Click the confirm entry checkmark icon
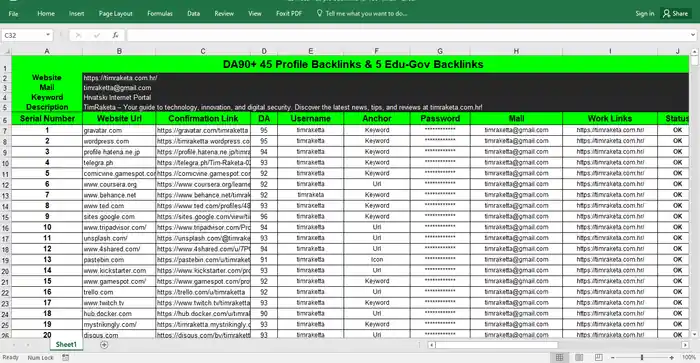Image resolution: width=700 pixels, height=363 pixels. tap(97, 35)
